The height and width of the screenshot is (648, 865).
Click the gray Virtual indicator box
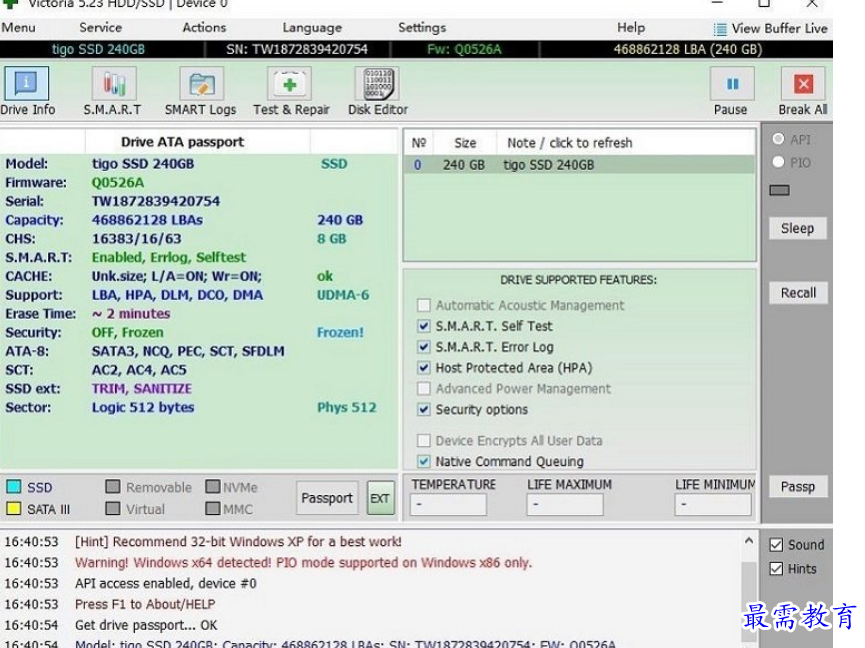(113, 508)
